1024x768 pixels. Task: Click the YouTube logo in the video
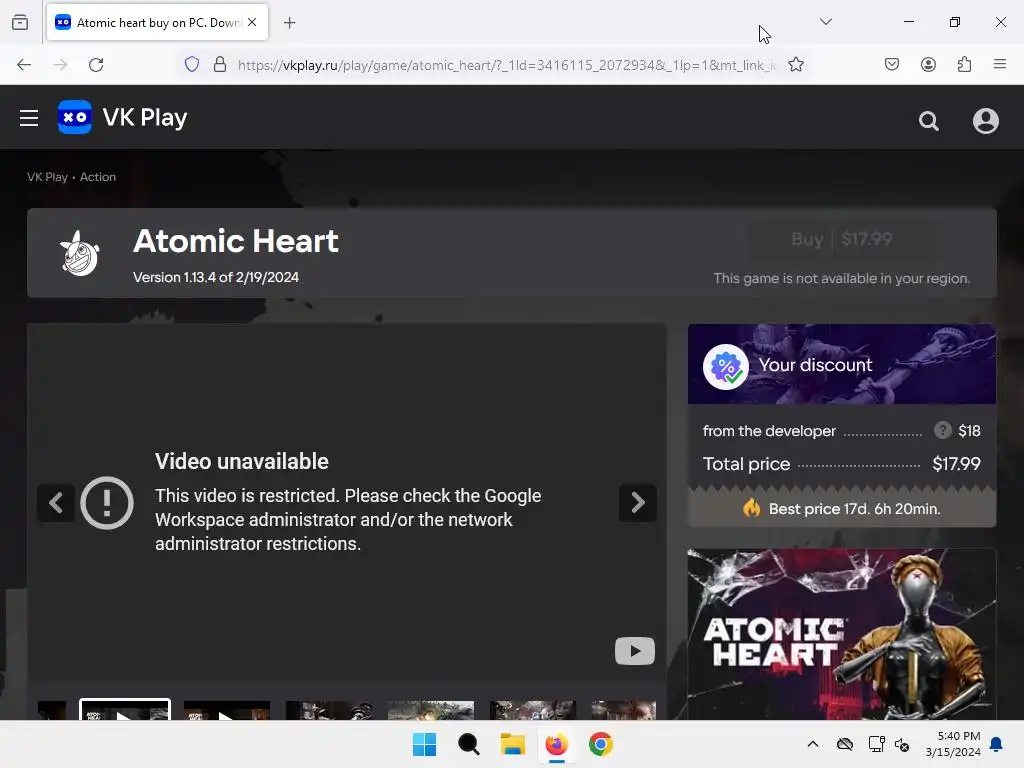[x=635, y=650]
